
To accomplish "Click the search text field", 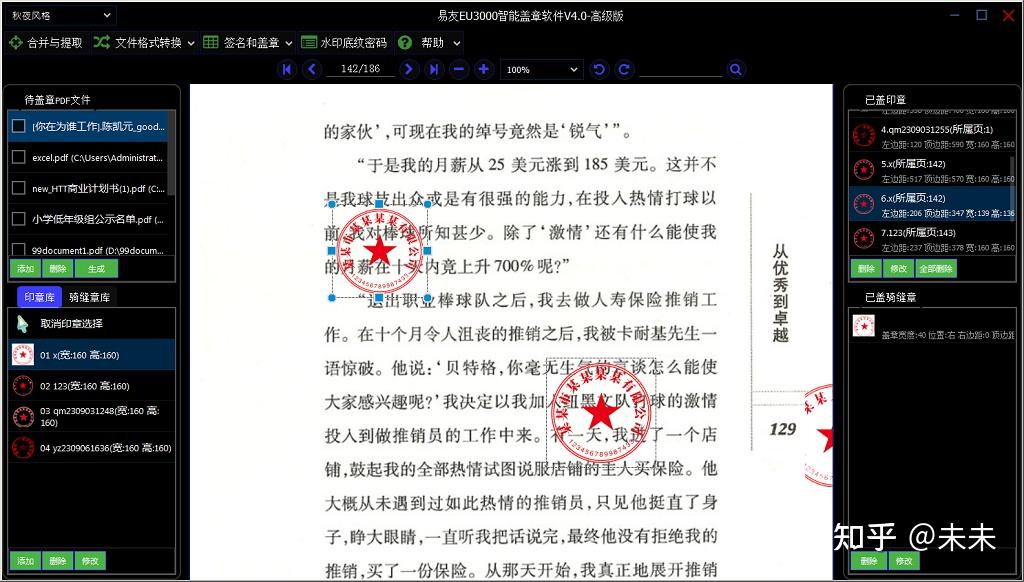I will click(x=680, y=69).
